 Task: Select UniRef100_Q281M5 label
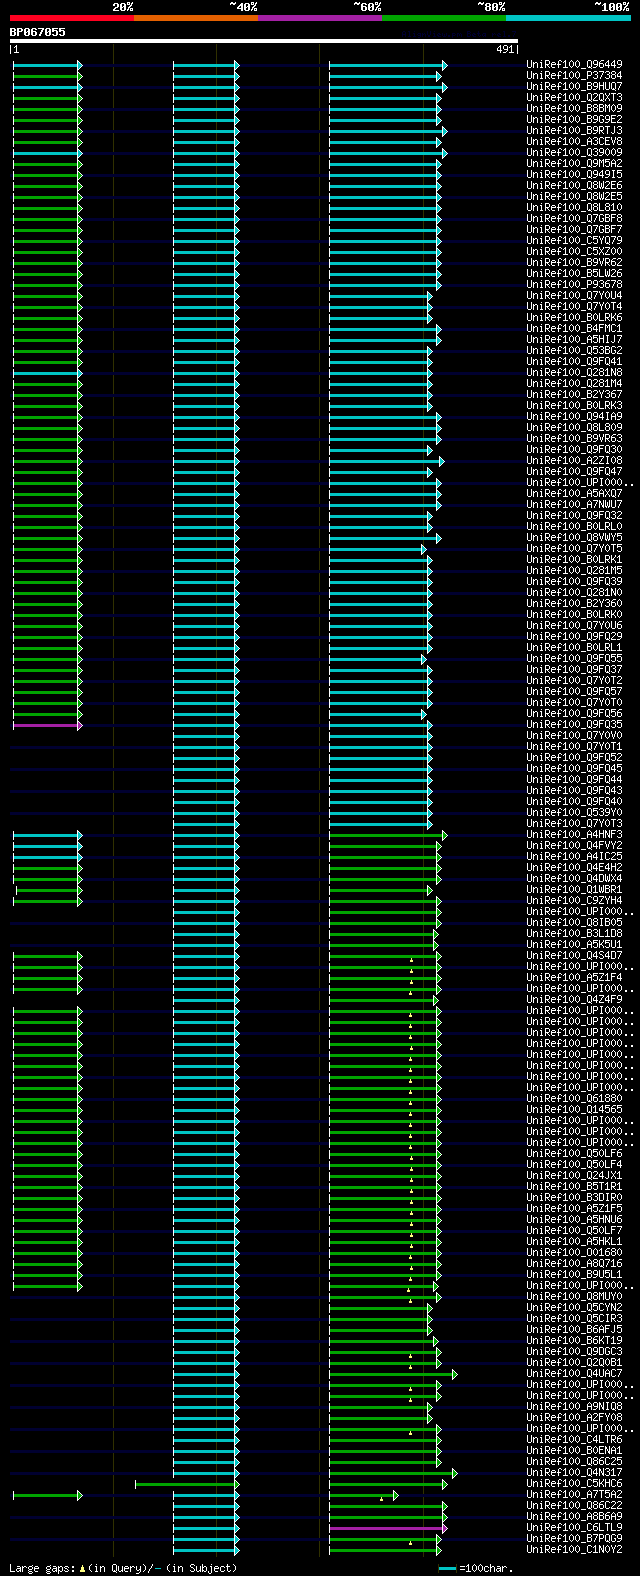click(x=574, y=570)
